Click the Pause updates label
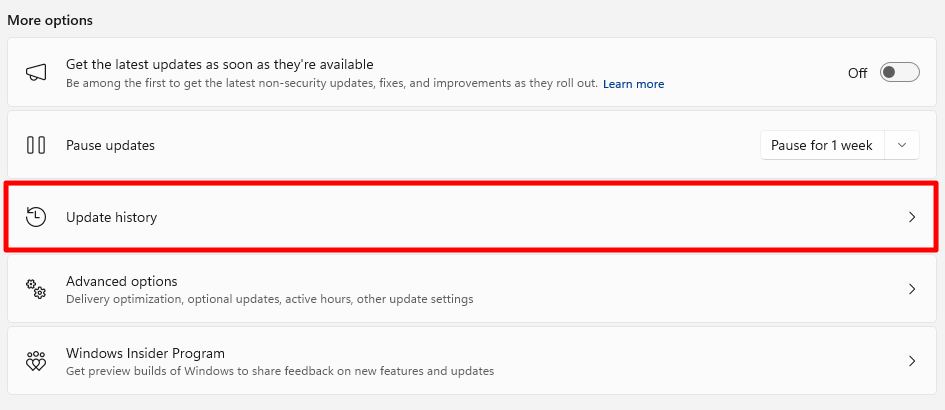945x410 pixels. pyautogui.click(x=110, y=145)
